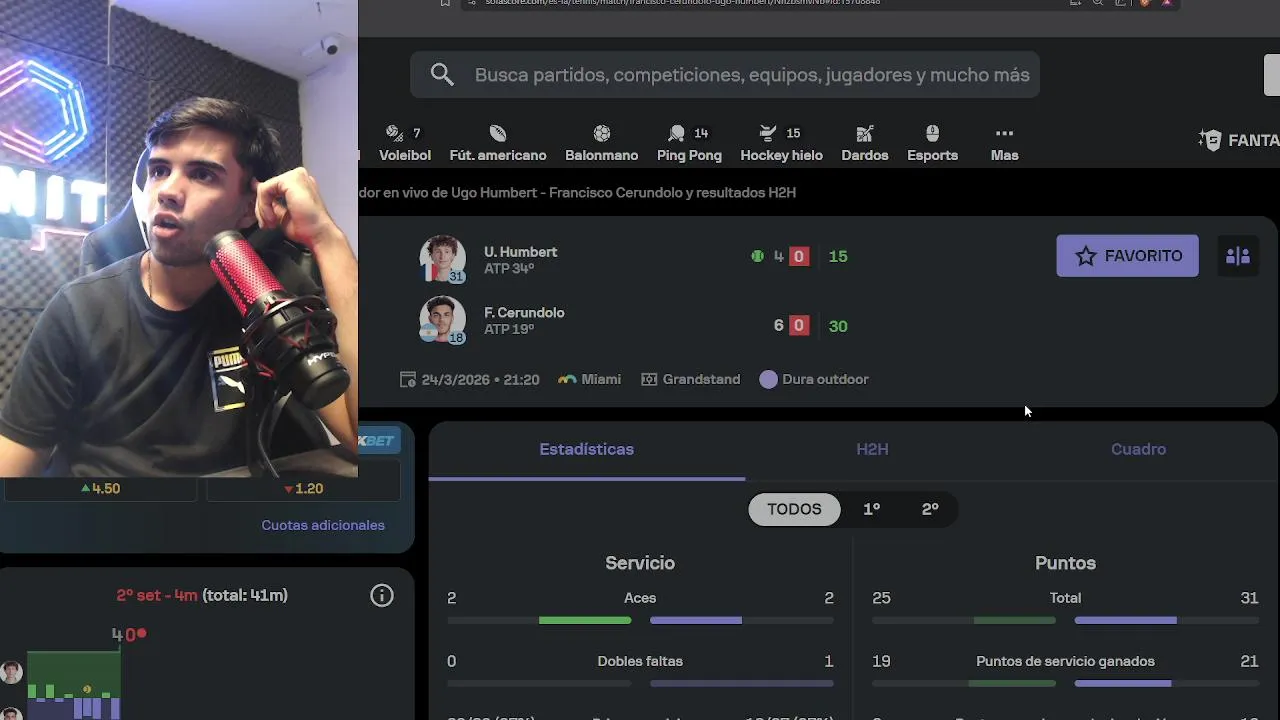Image resolution: width=1280 pixels, height=720 pixels.
Task: Click the '2º set - 4m' status text
Action: click(x=157, y=595)
